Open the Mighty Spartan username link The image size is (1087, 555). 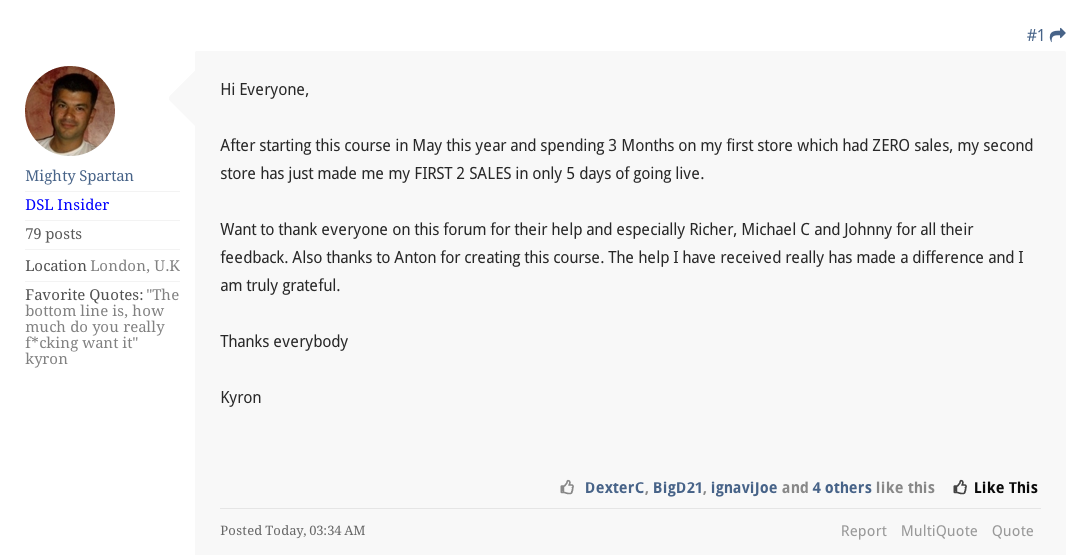pyautogui.click(x=79, y=176)
